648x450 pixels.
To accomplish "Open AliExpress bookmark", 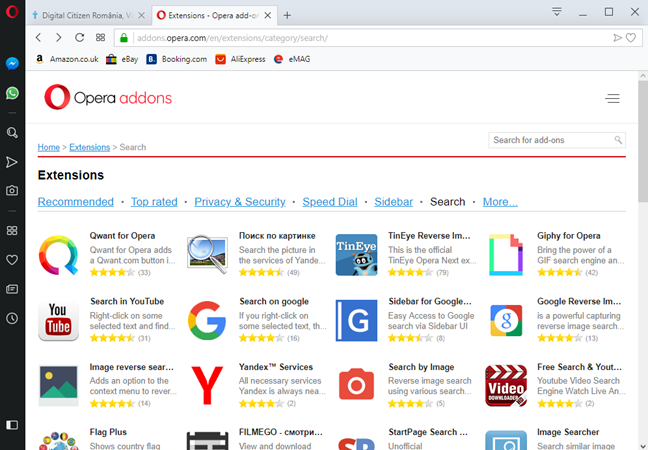I will [x=241, y=59].
